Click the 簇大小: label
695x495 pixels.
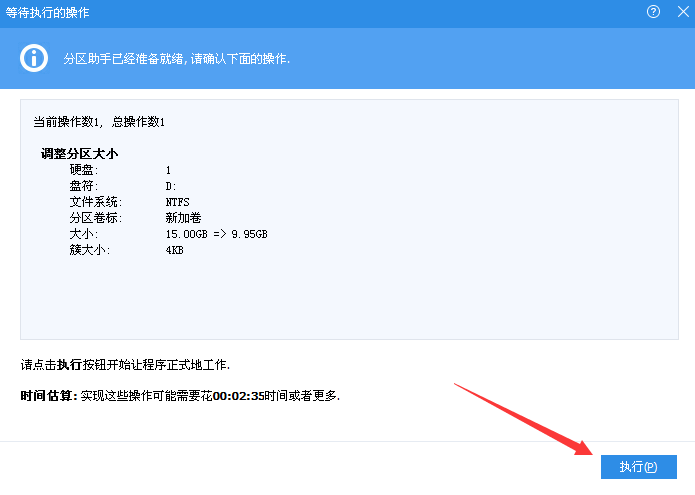tap(90, 250)
